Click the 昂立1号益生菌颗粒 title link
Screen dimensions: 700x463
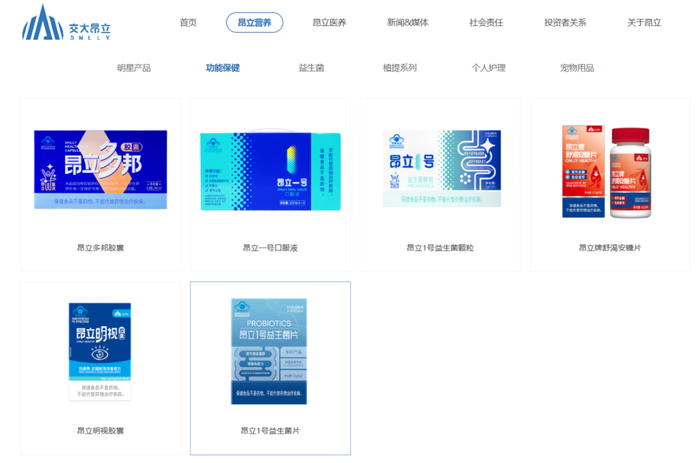pyautogui.click(x=440, y=248)
